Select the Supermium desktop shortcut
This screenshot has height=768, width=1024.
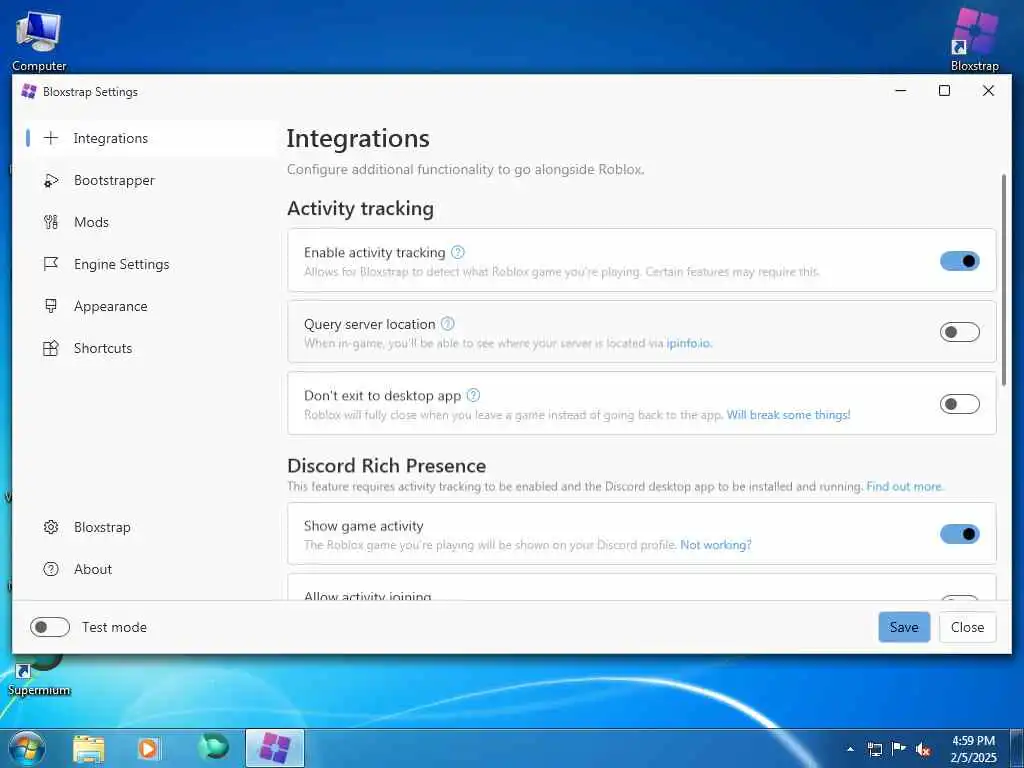click(39, 678)
